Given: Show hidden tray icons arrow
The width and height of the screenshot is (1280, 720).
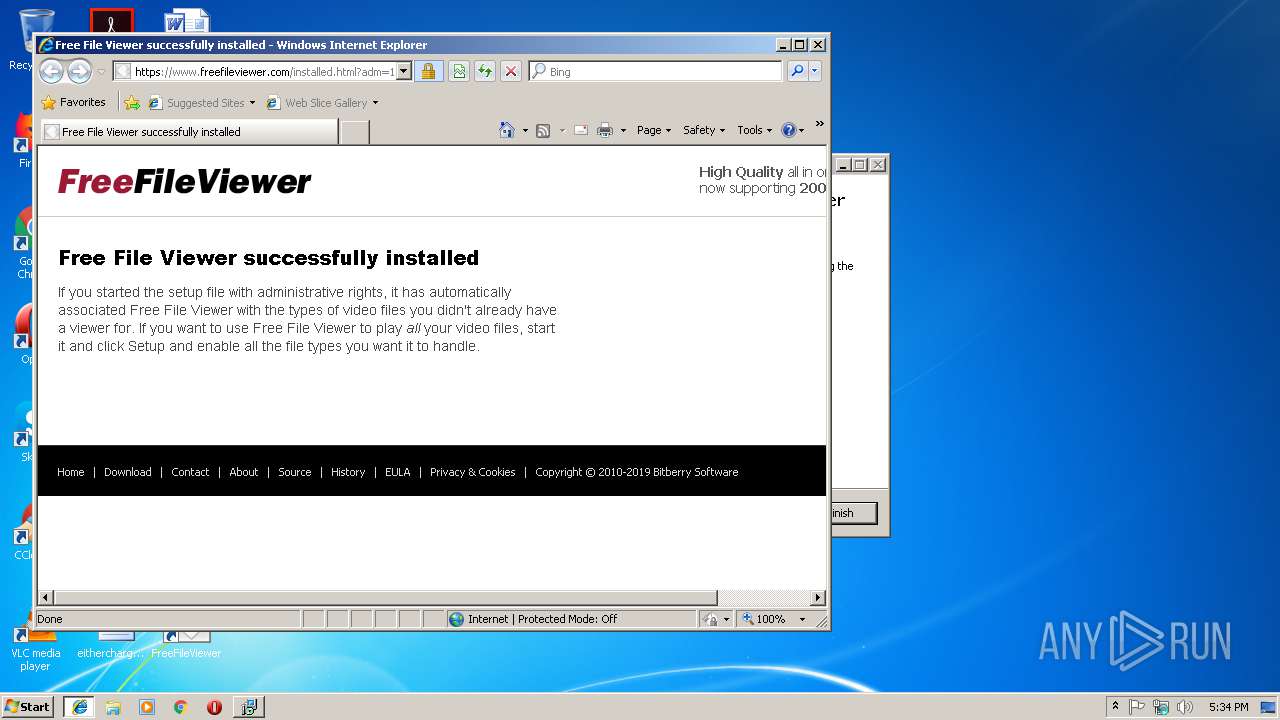Looking at the screenshot, I should pyautogui.click(x=1115, y=706).
